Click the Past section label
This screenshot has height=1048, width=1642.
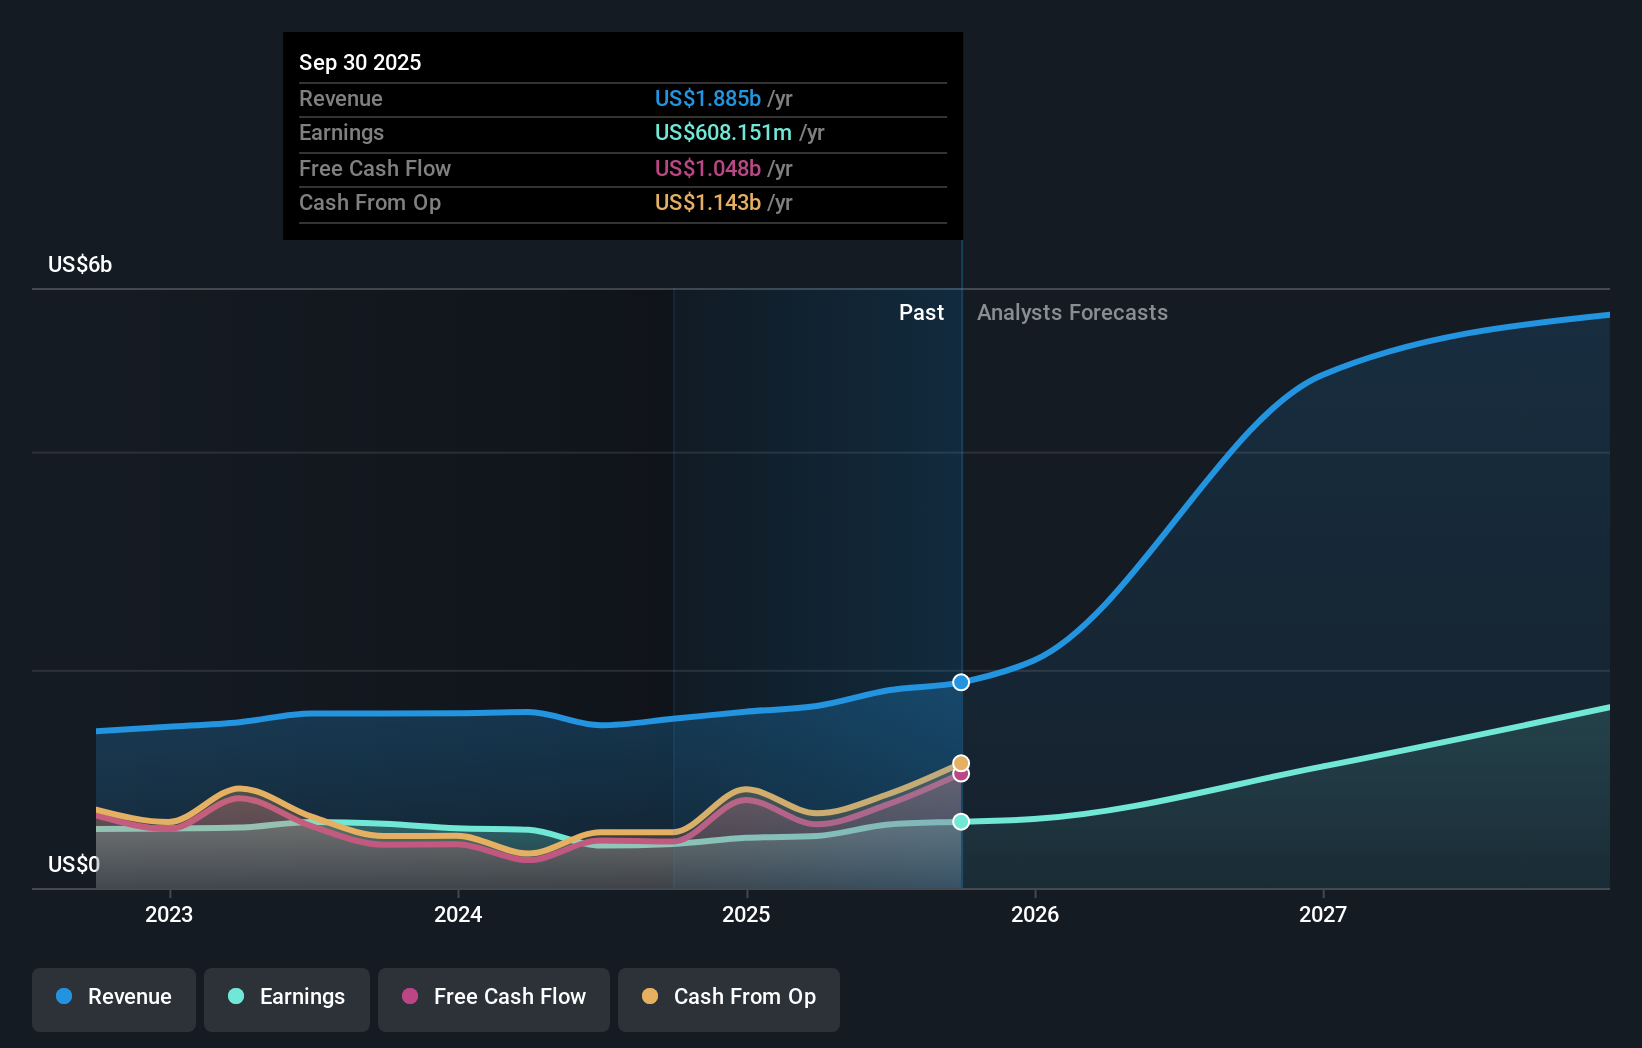click(x=921, y=313)
